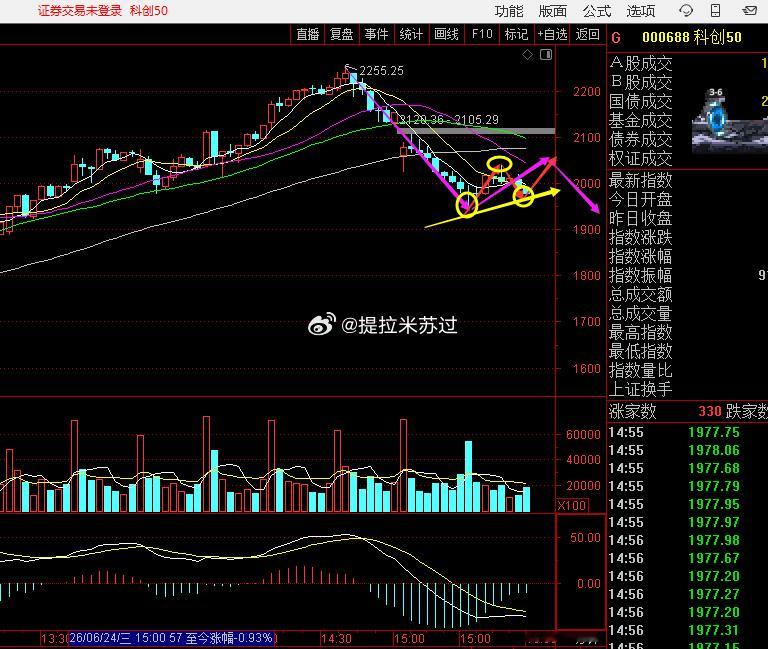This screenshot has width=768, height=649.
Task: Click the 14:30 time axis marker
Action: point(336,639)
